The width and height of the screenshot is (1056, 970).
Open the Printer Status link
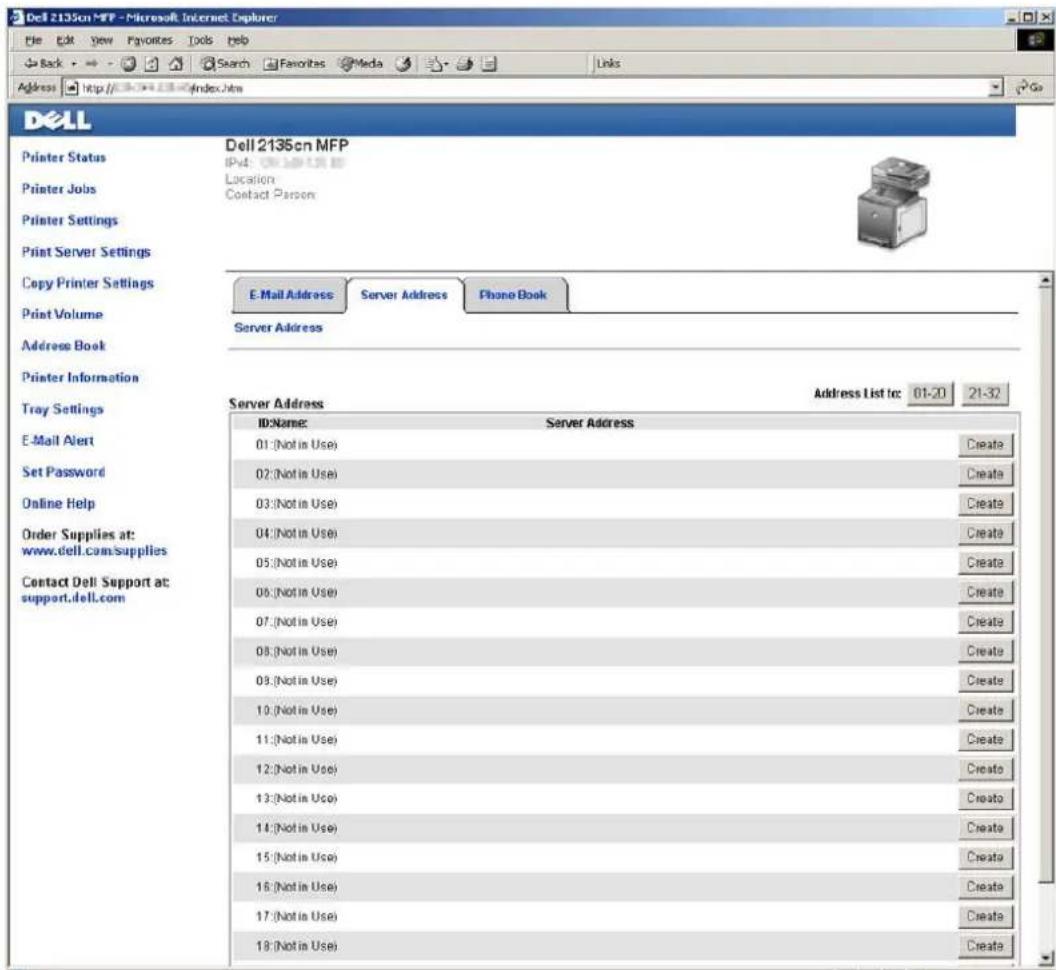[64, 157]
